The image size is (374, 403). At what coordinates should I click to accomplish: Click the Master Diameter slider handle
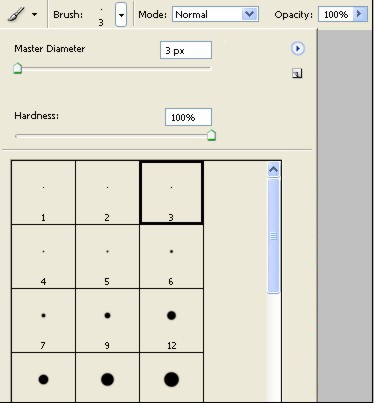pyautogui.click(x=17, y=68)
